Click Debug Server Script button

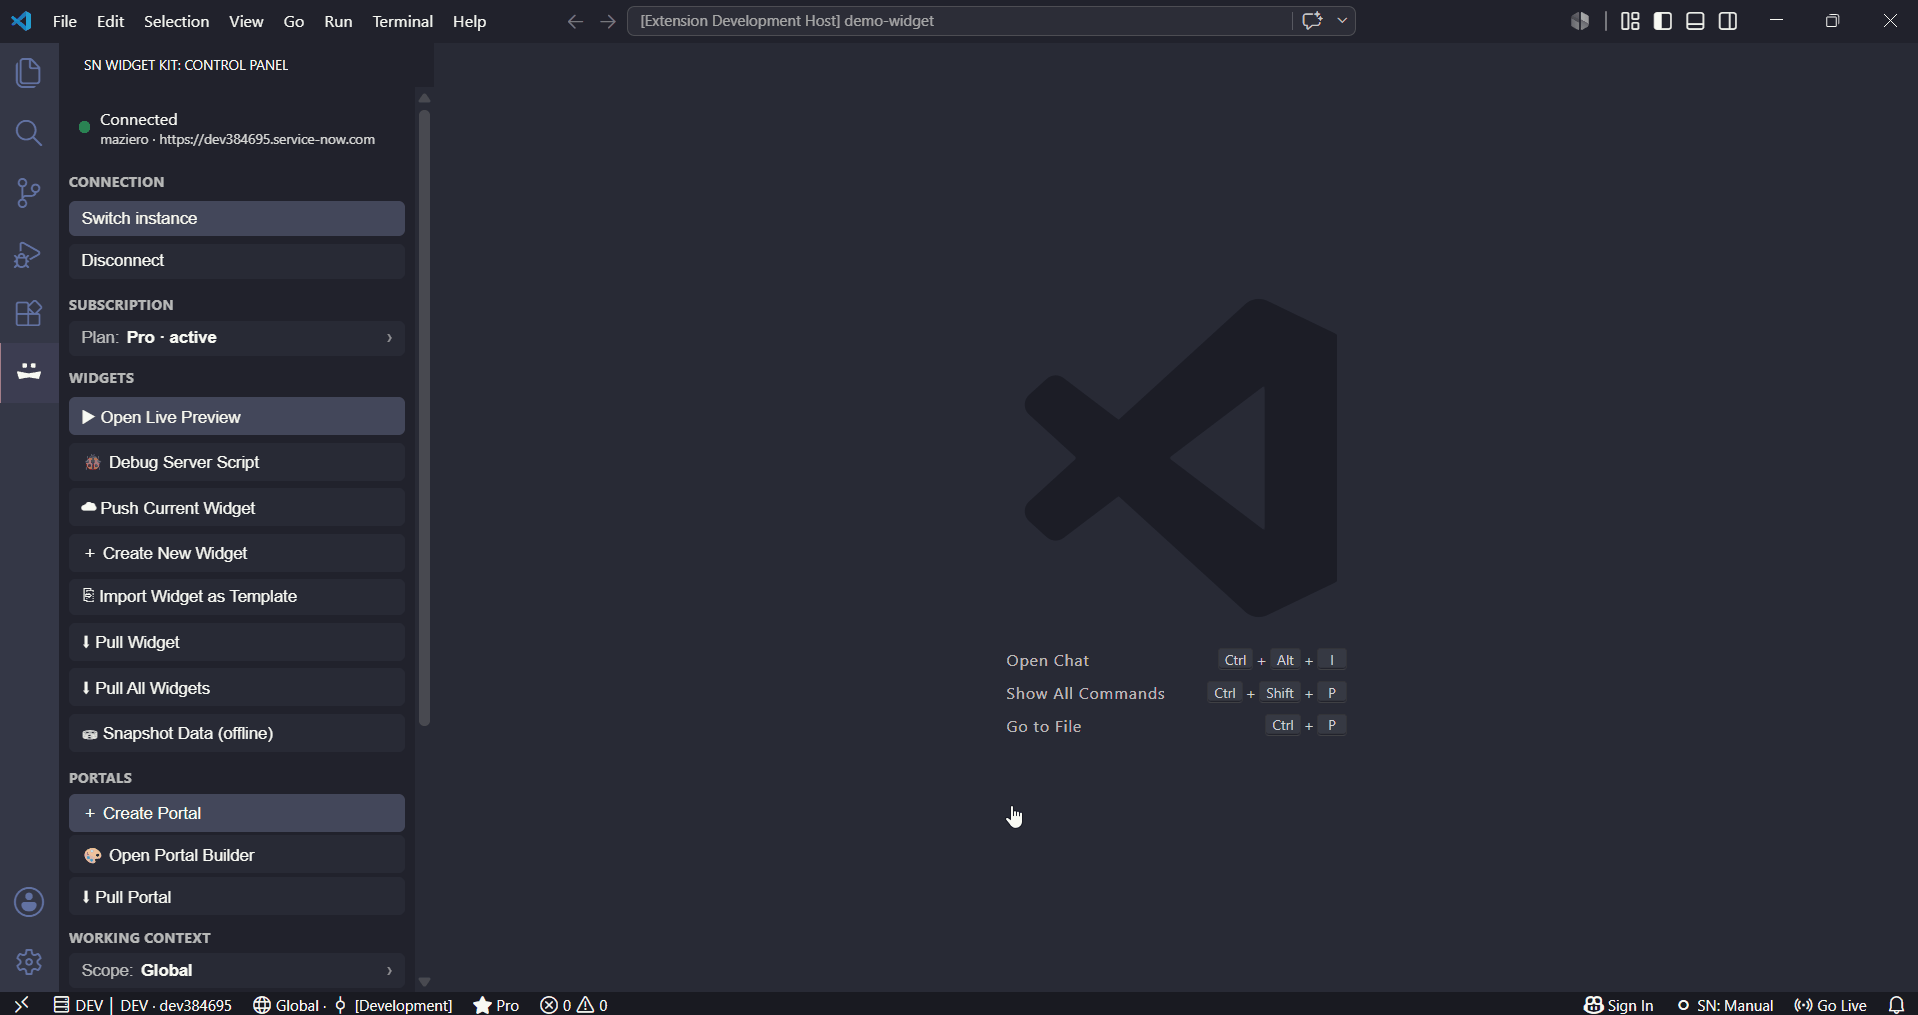[237, 462]
